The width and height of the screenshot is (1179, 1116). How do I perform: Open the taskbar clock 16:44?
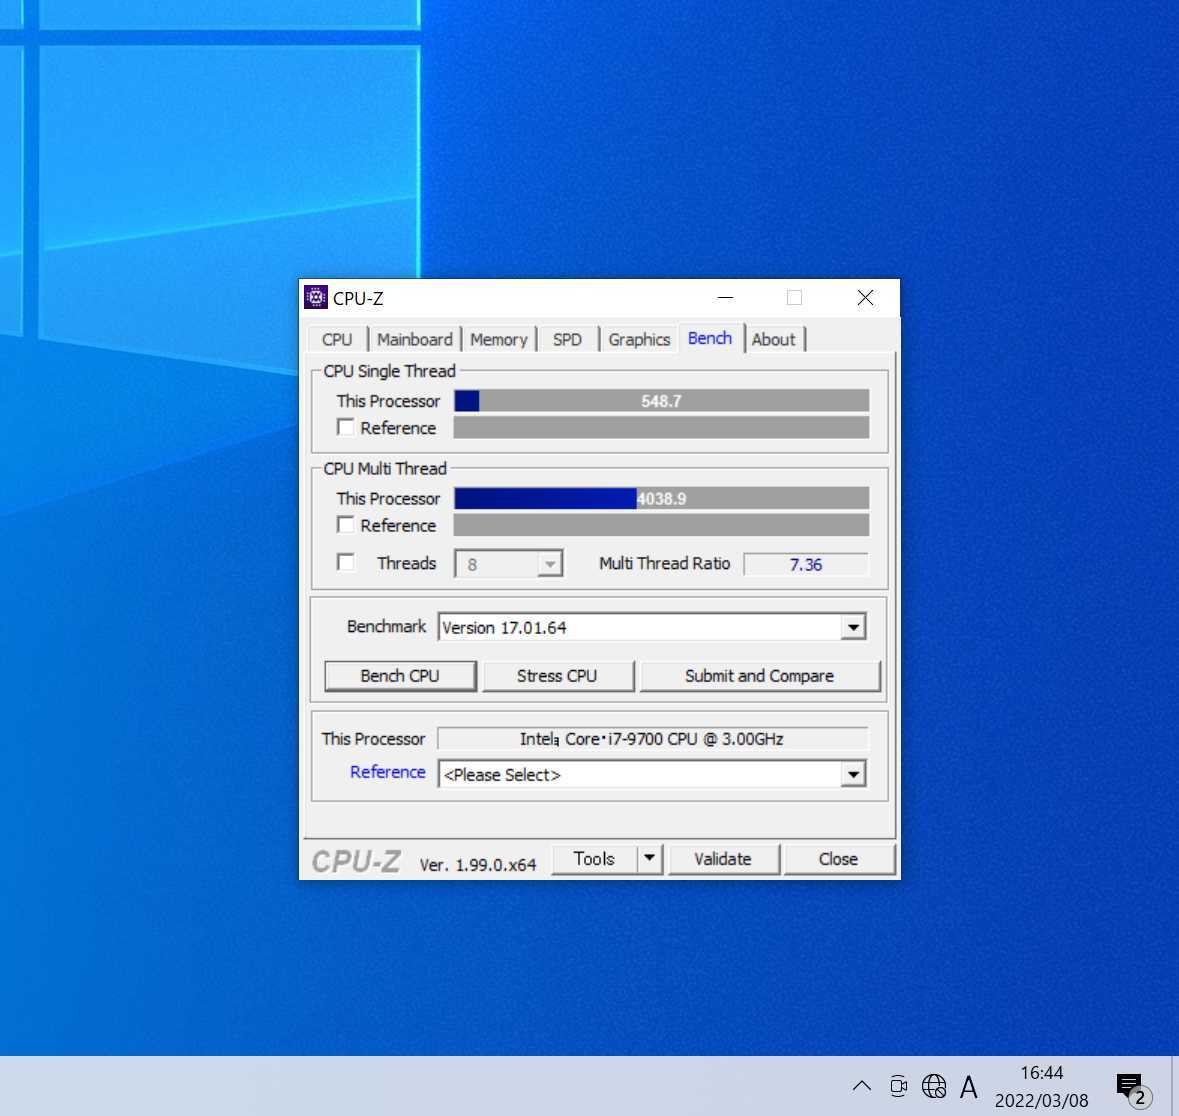(x=1041, y=1086)
